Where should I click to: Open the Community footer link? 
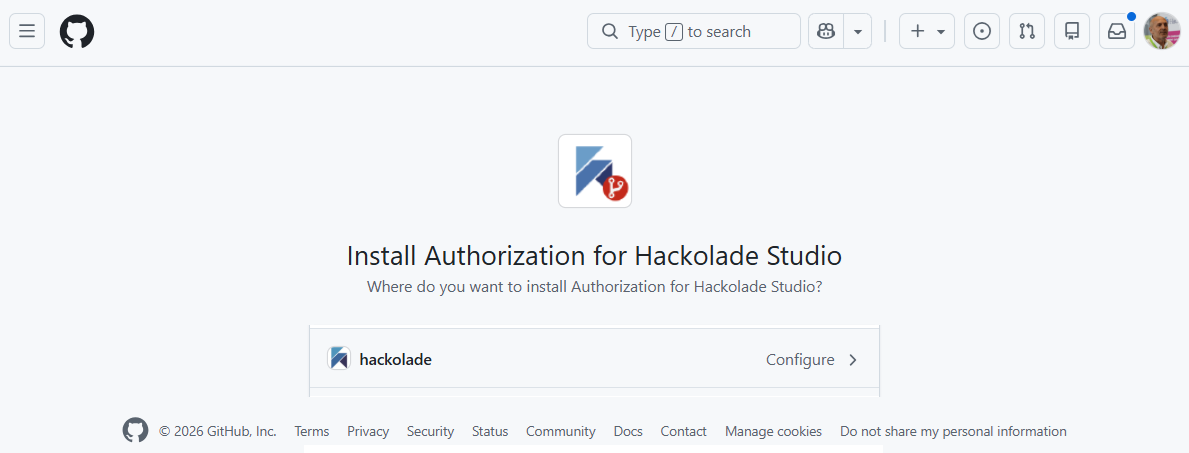(x=560, y=431)
